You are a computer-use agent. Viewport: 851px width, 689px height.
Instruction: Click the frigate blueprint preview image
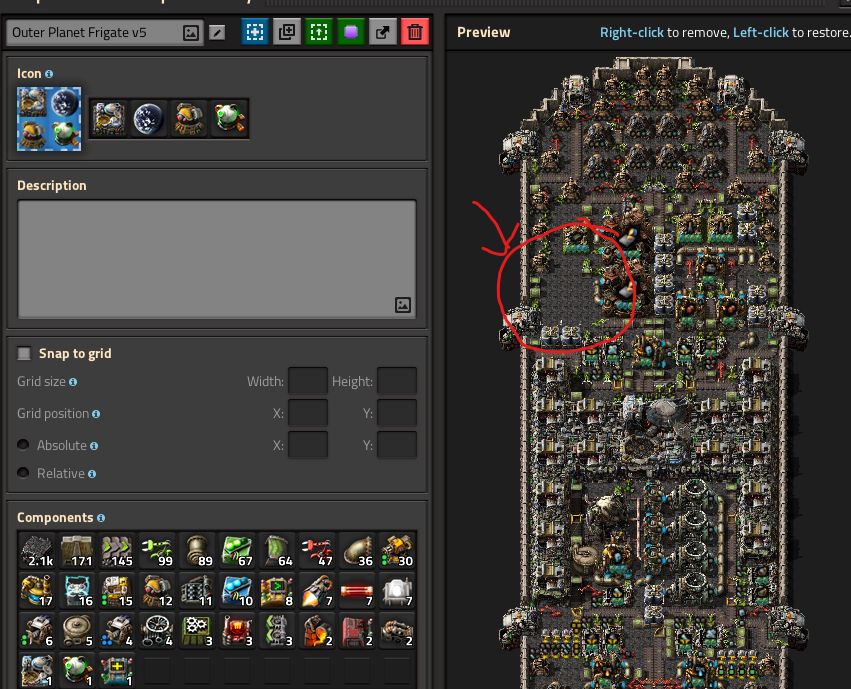point(654,373)
